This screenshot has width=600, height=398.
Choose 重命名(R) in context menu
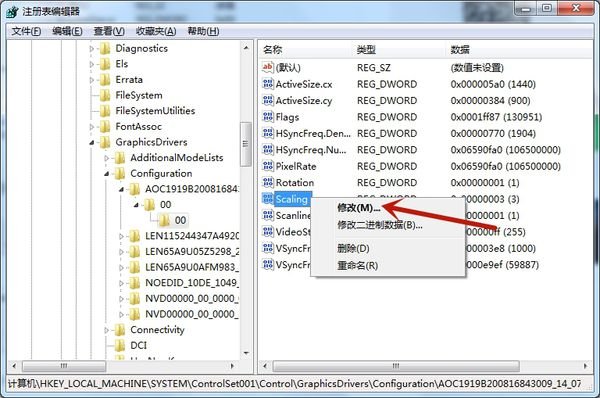(x=357, y=265)
